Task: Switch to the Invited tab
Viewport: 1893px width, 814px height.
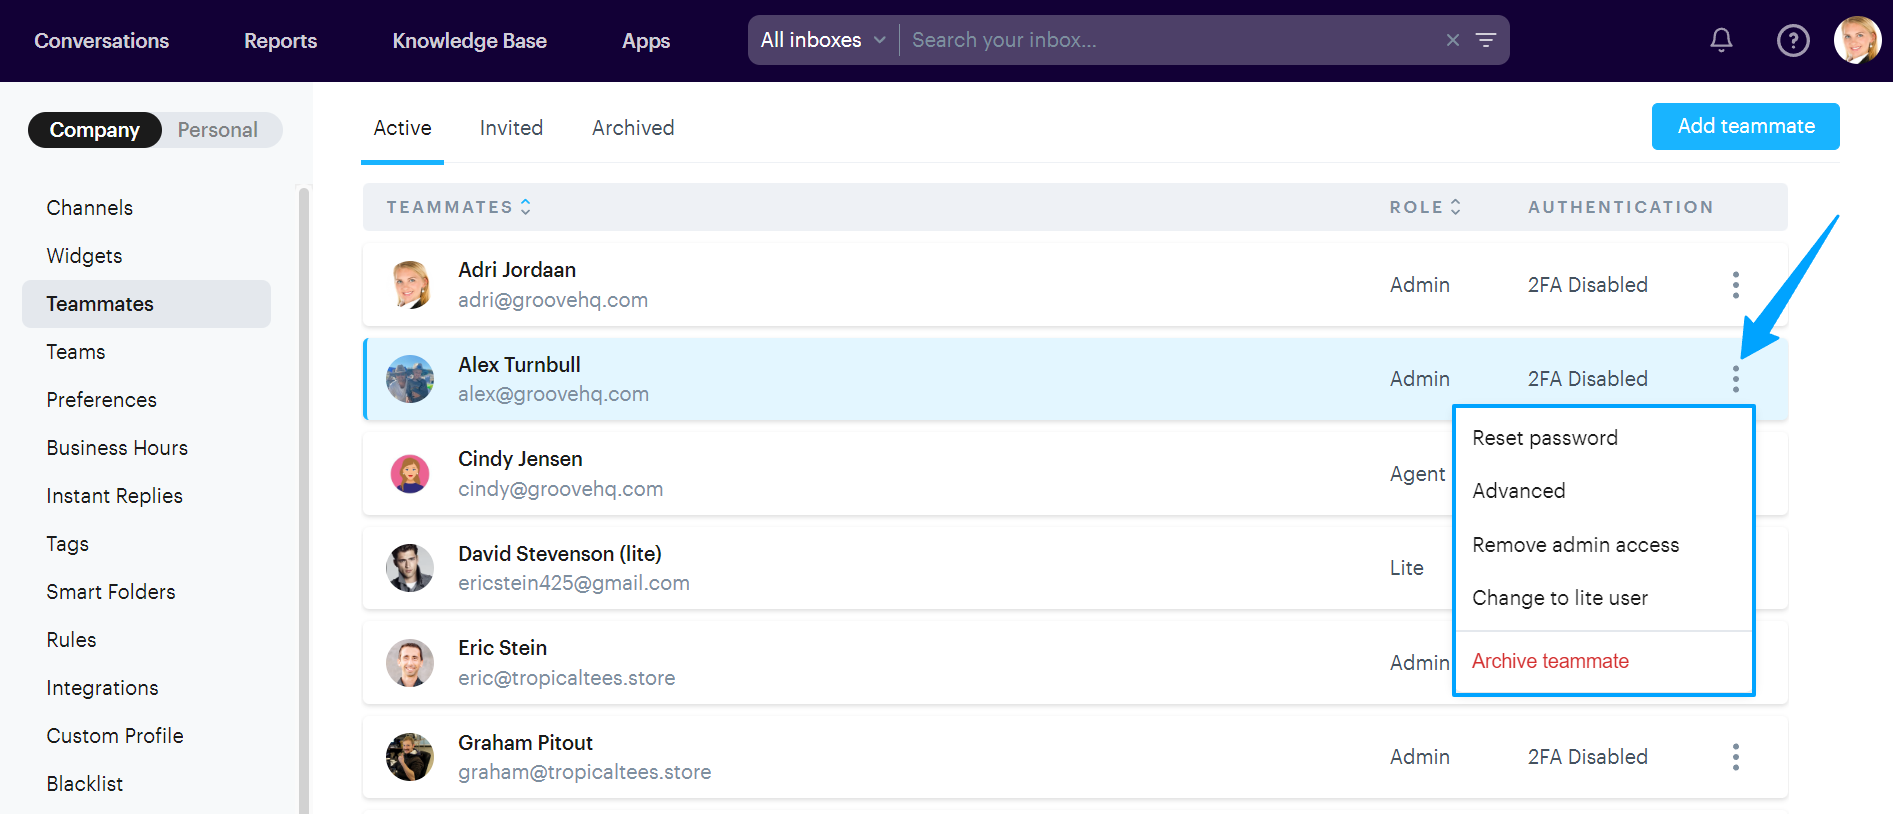Action: coord(511,128)
